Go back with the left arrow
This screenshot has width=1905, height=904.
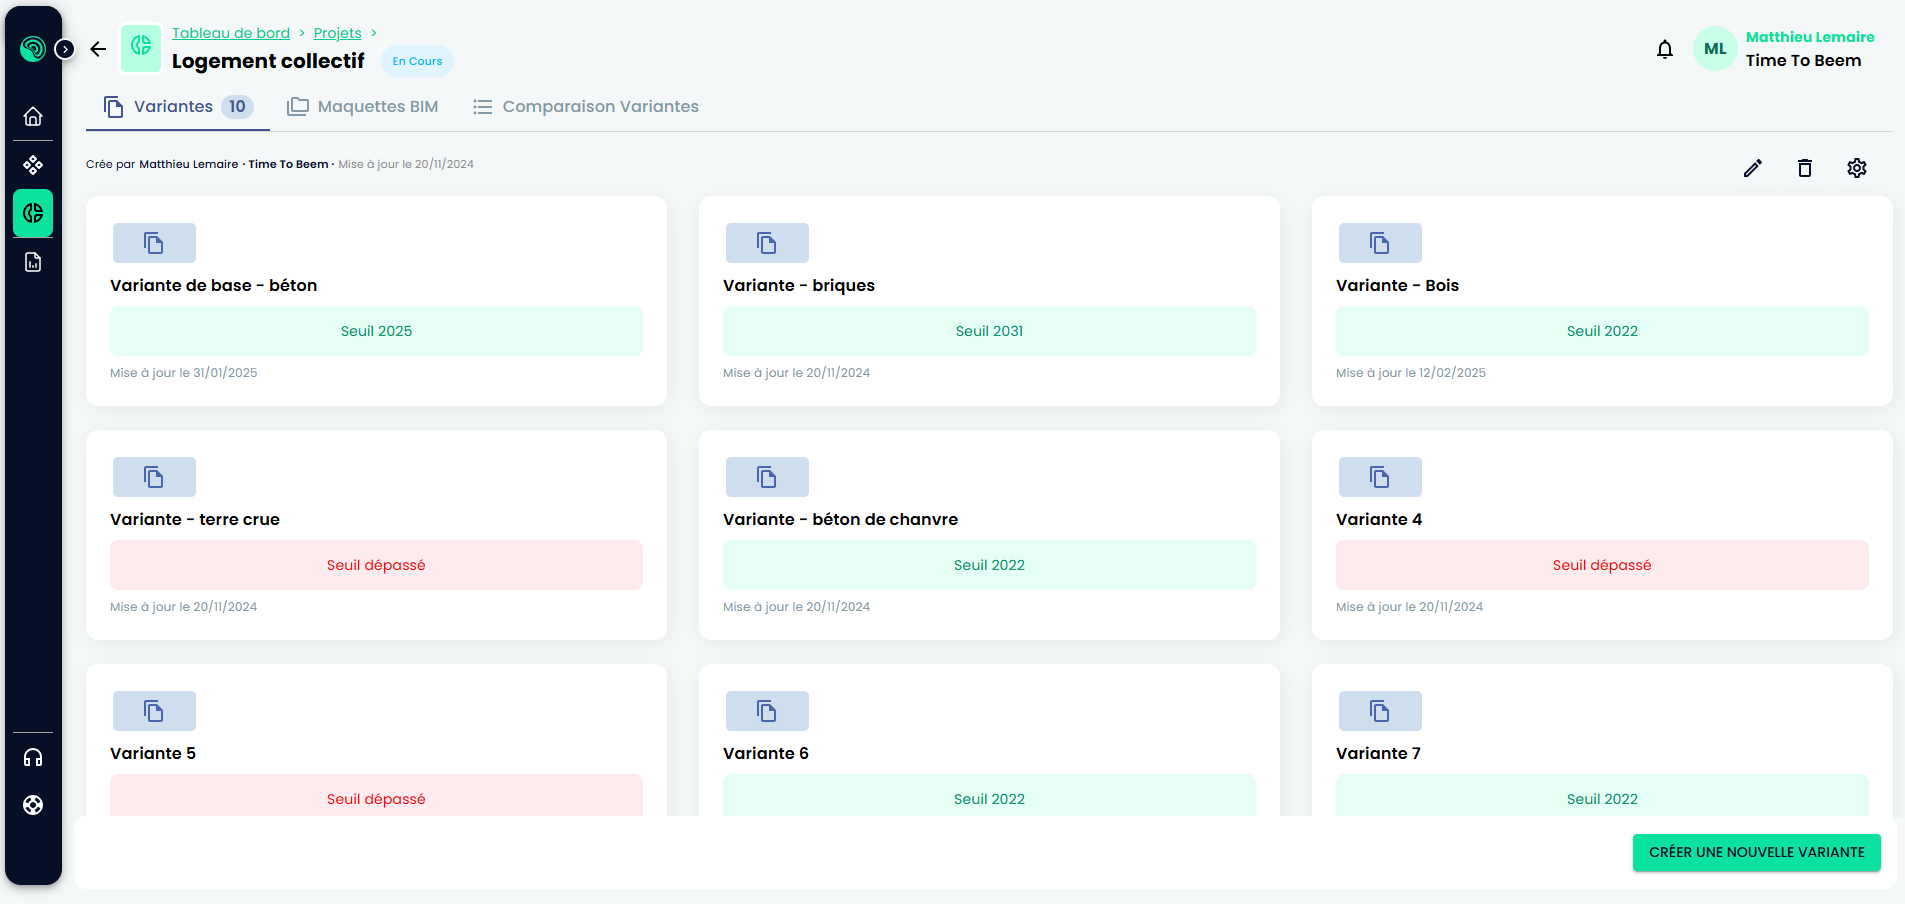pyautogui.click(x=98, y=49)
